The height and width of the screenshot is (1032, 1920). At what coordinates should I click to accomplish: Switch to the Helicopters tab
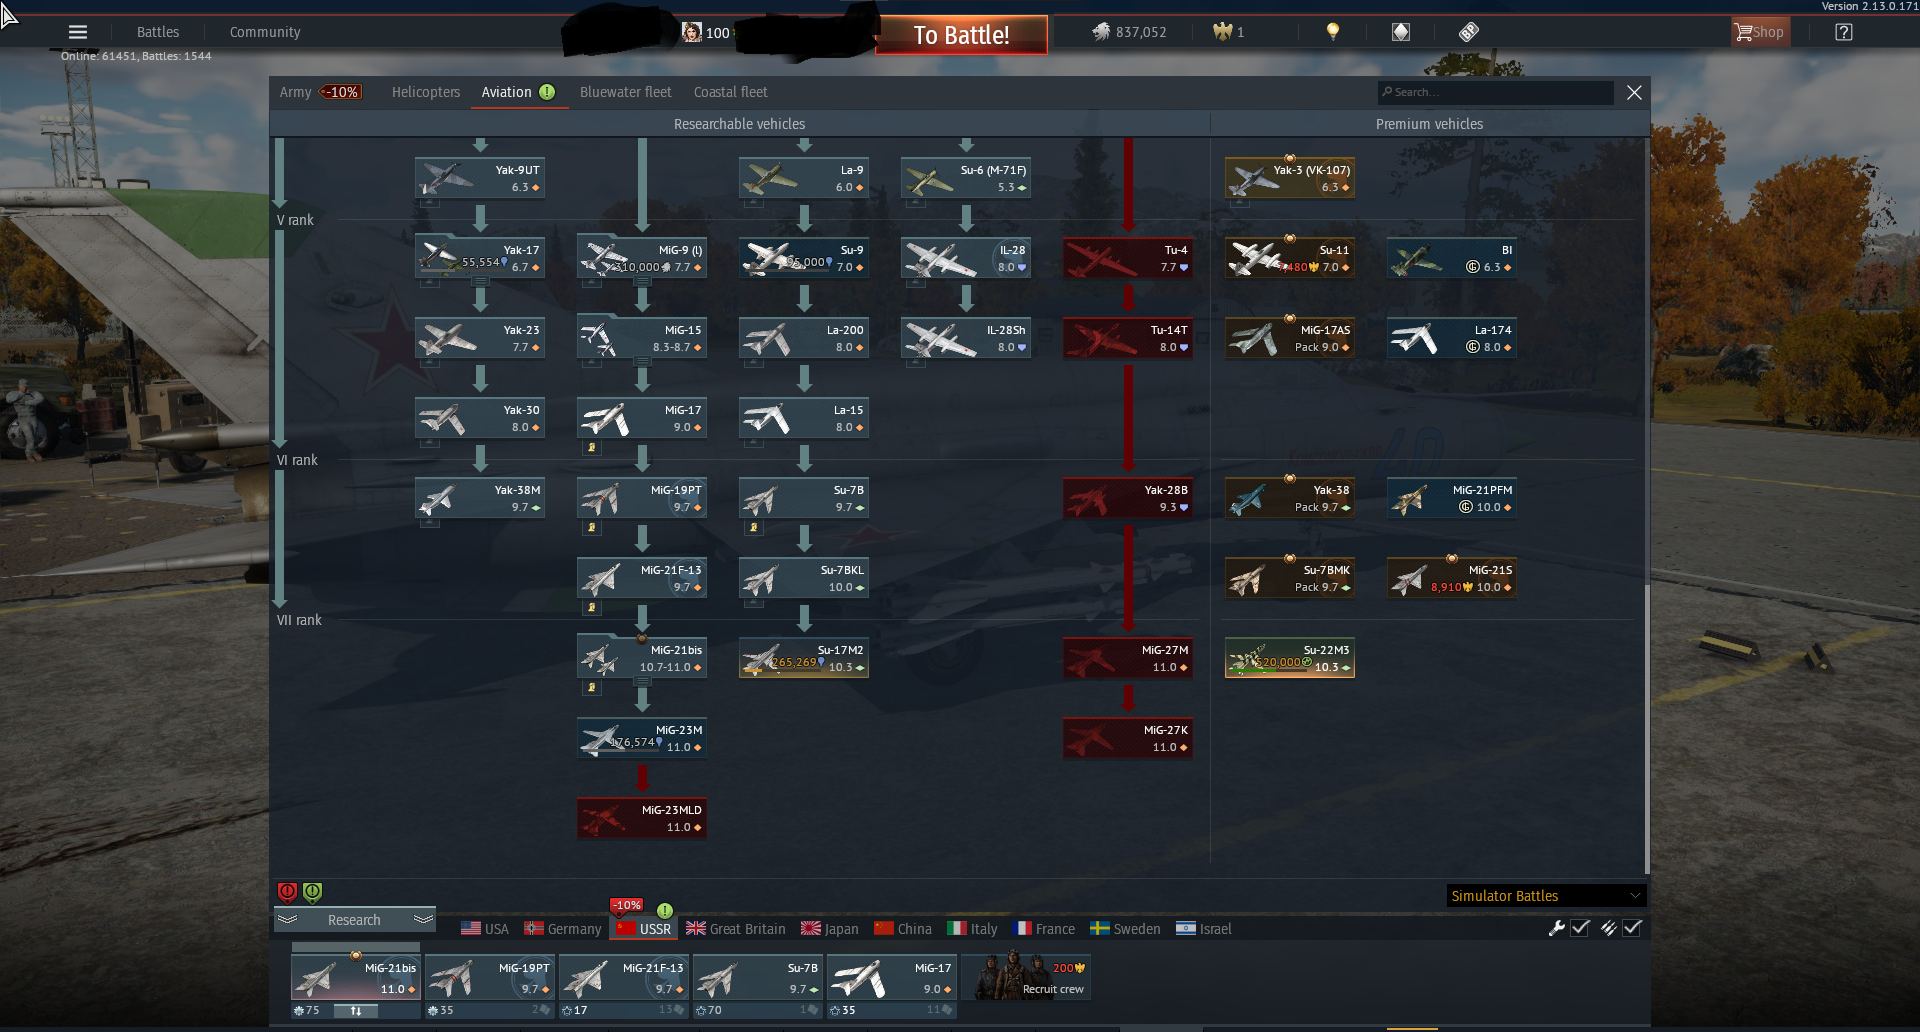click(426, 92)
